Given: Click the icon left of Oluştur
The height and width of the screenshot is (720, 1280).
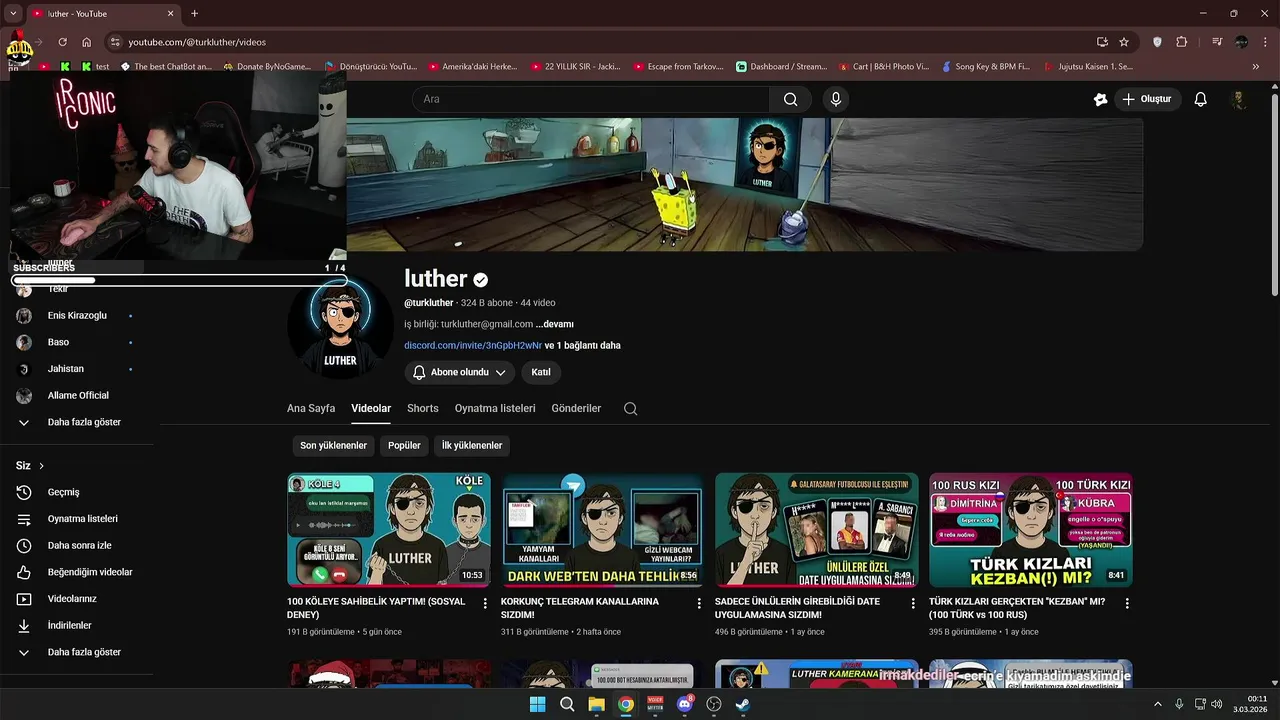Looking at the screenshot, I should tap(1100, 99).
